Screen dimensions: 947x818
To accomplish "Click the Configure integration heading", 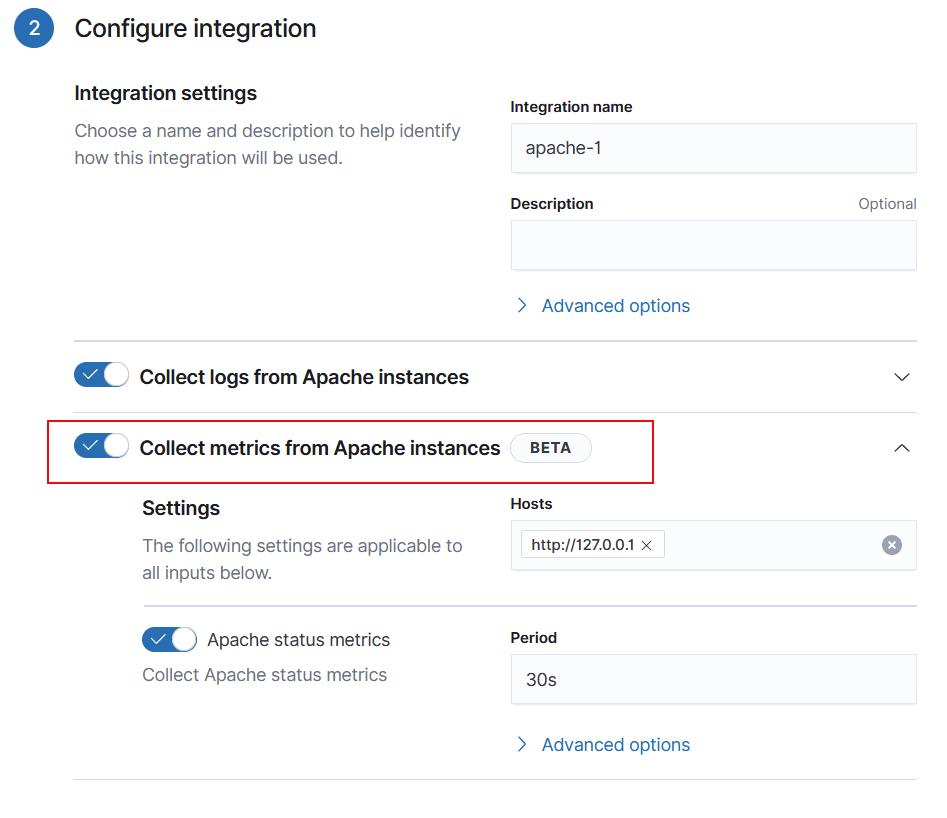I will 195,28.
